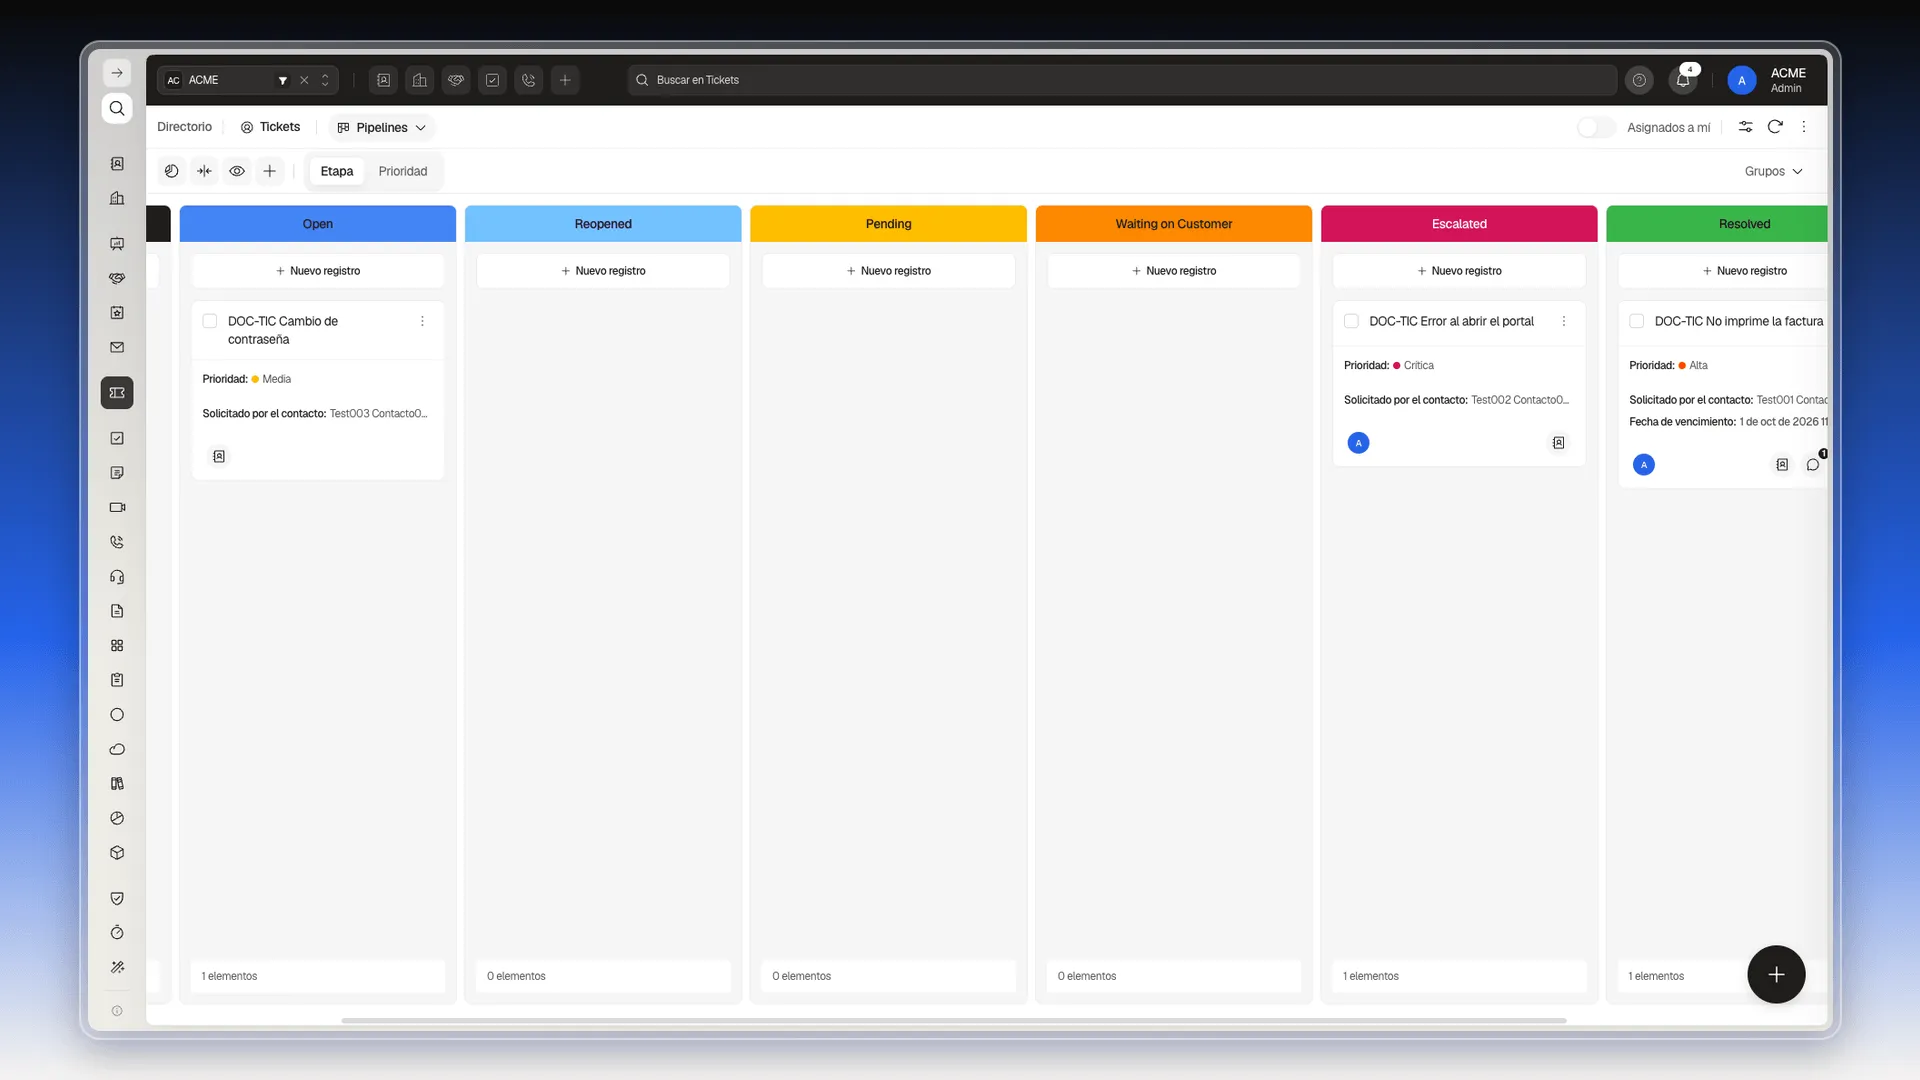Open the help question mark icon
Screen dimensions: 1920x1080
[1639, 80]
